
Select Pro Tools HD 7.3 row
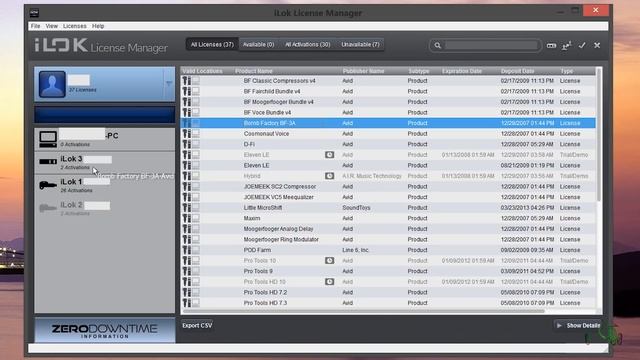pos(388,303)
